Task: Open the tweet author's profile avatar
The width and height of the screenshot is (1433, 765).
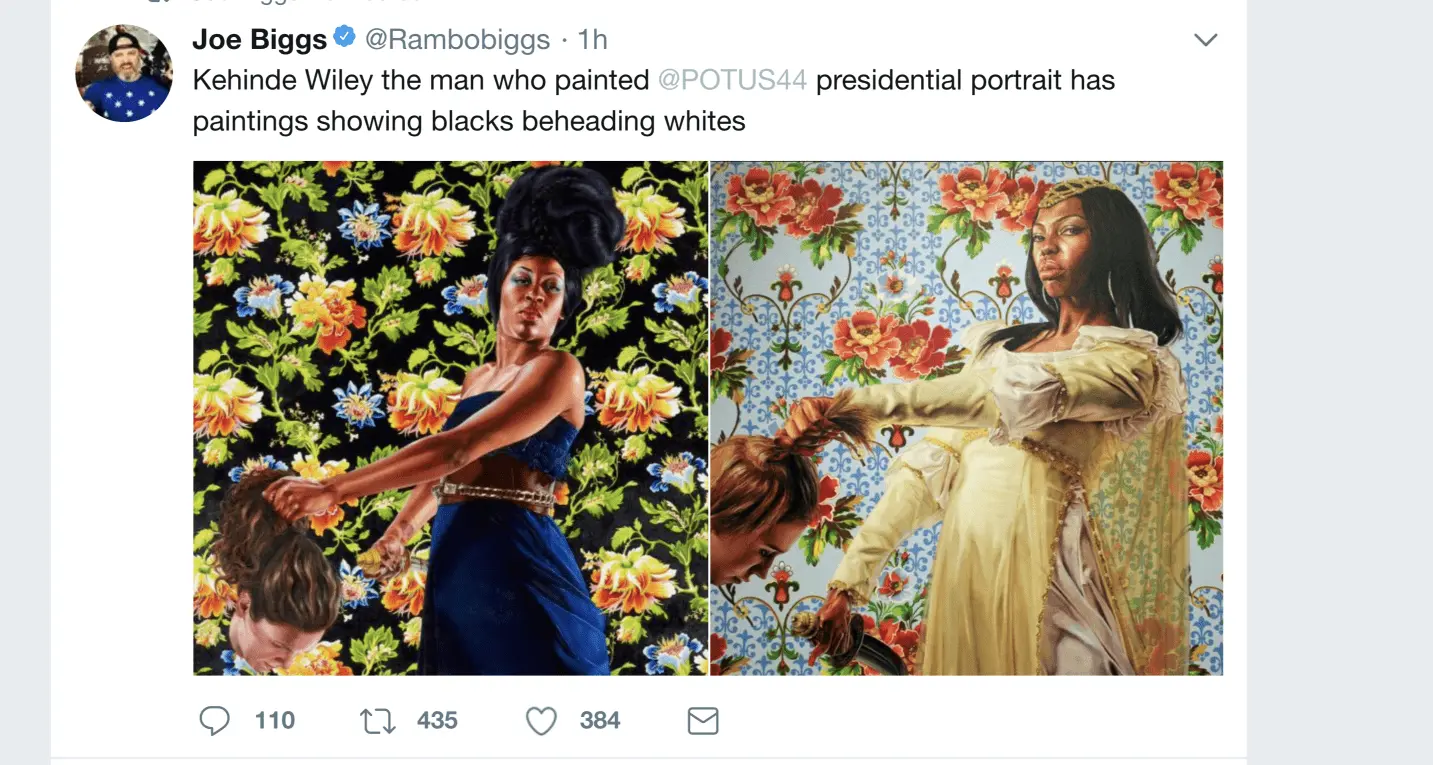Action: click(x=124, y=73)
